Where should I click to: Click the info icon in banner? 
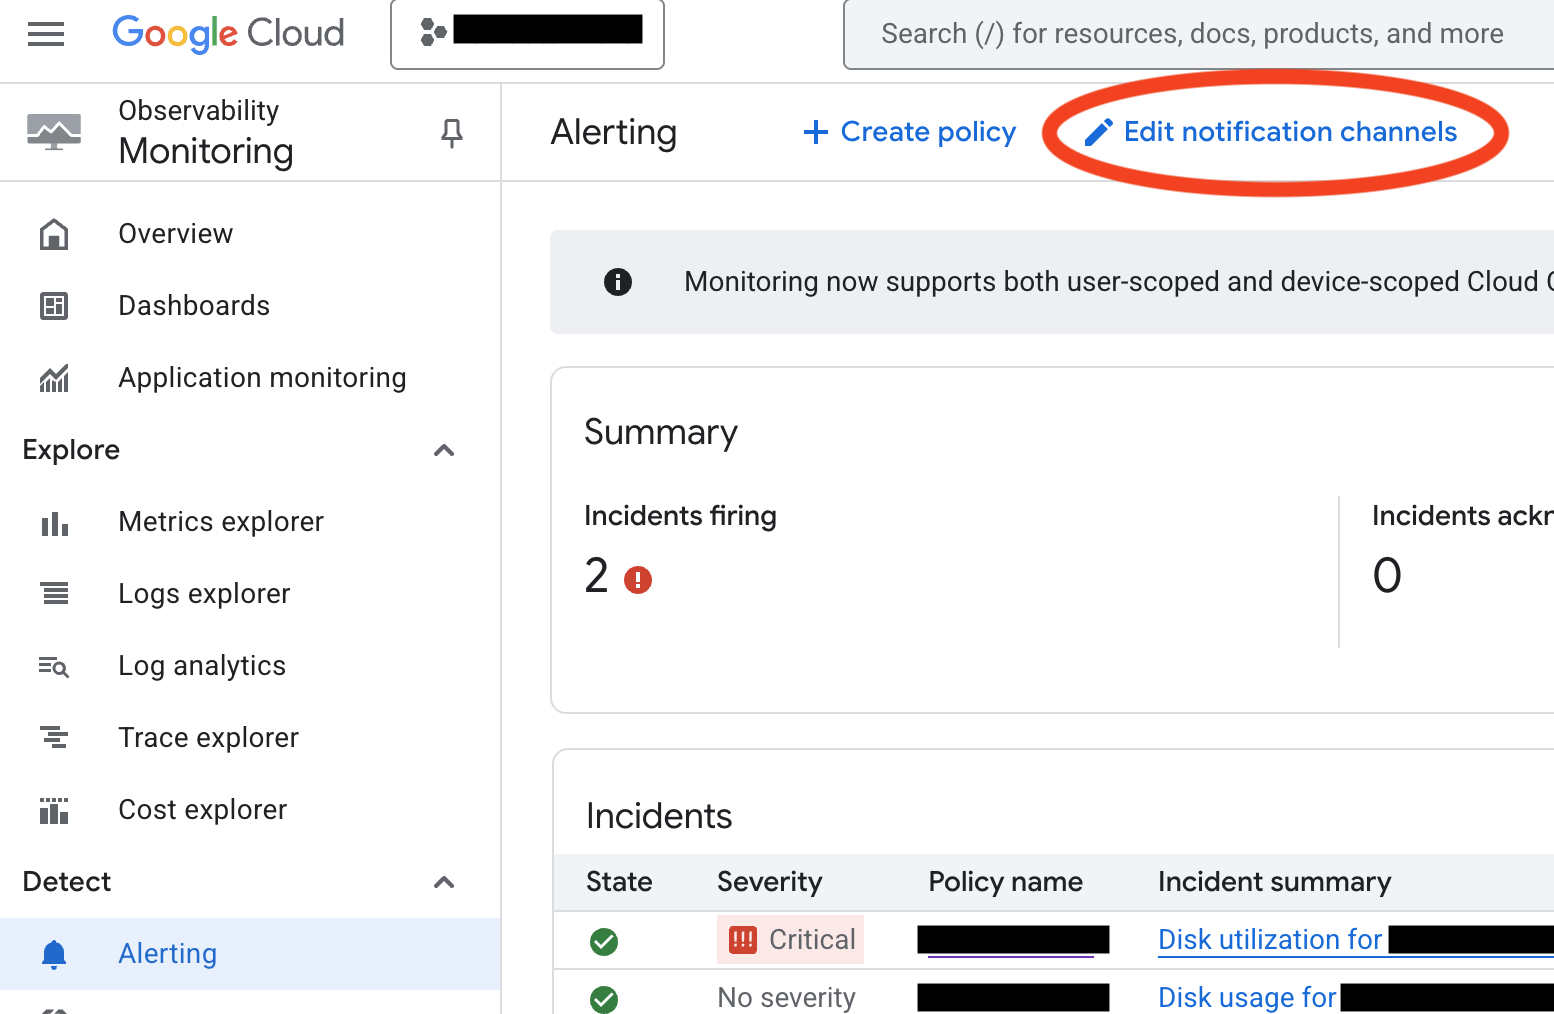point(618,282)
